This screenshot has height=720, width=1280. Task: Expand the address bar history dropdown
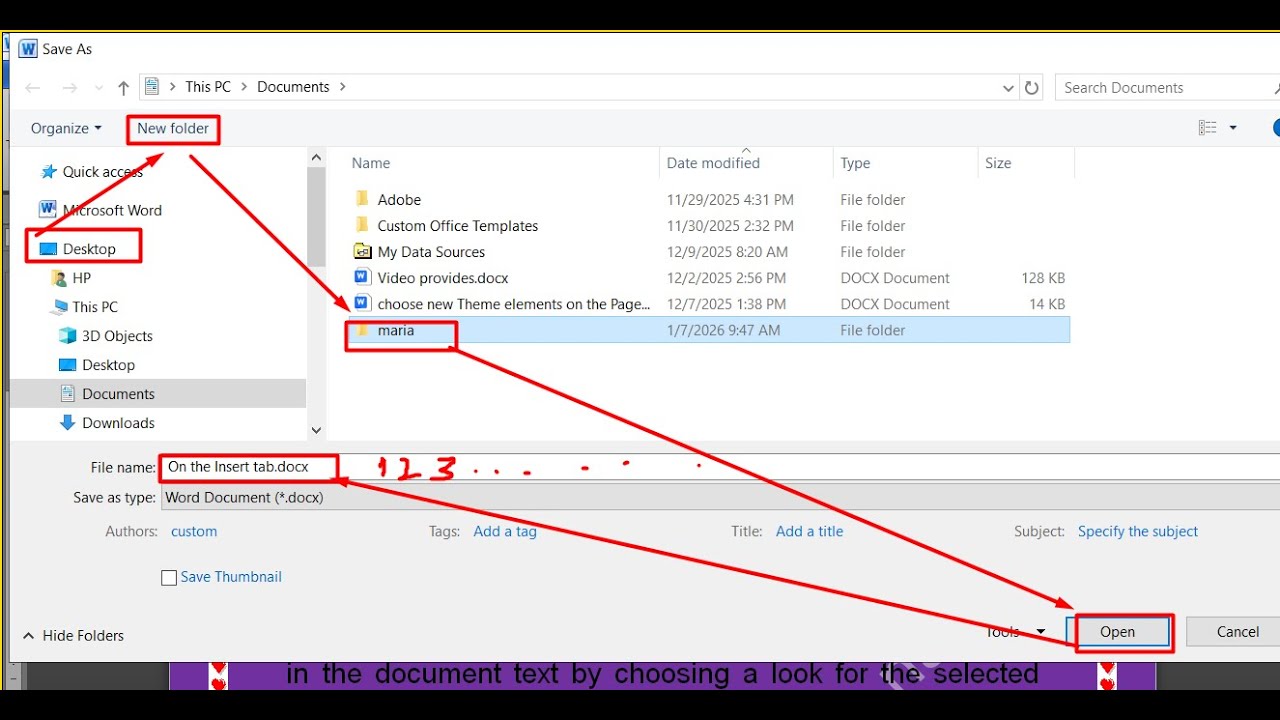(x=1008, y=88)
